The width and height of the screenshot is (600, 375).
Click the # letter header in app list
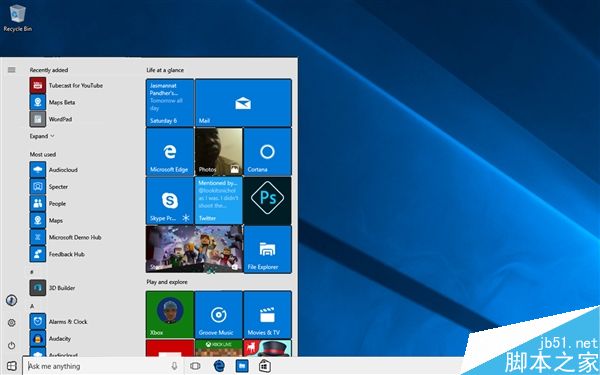(x=32, y=272)
